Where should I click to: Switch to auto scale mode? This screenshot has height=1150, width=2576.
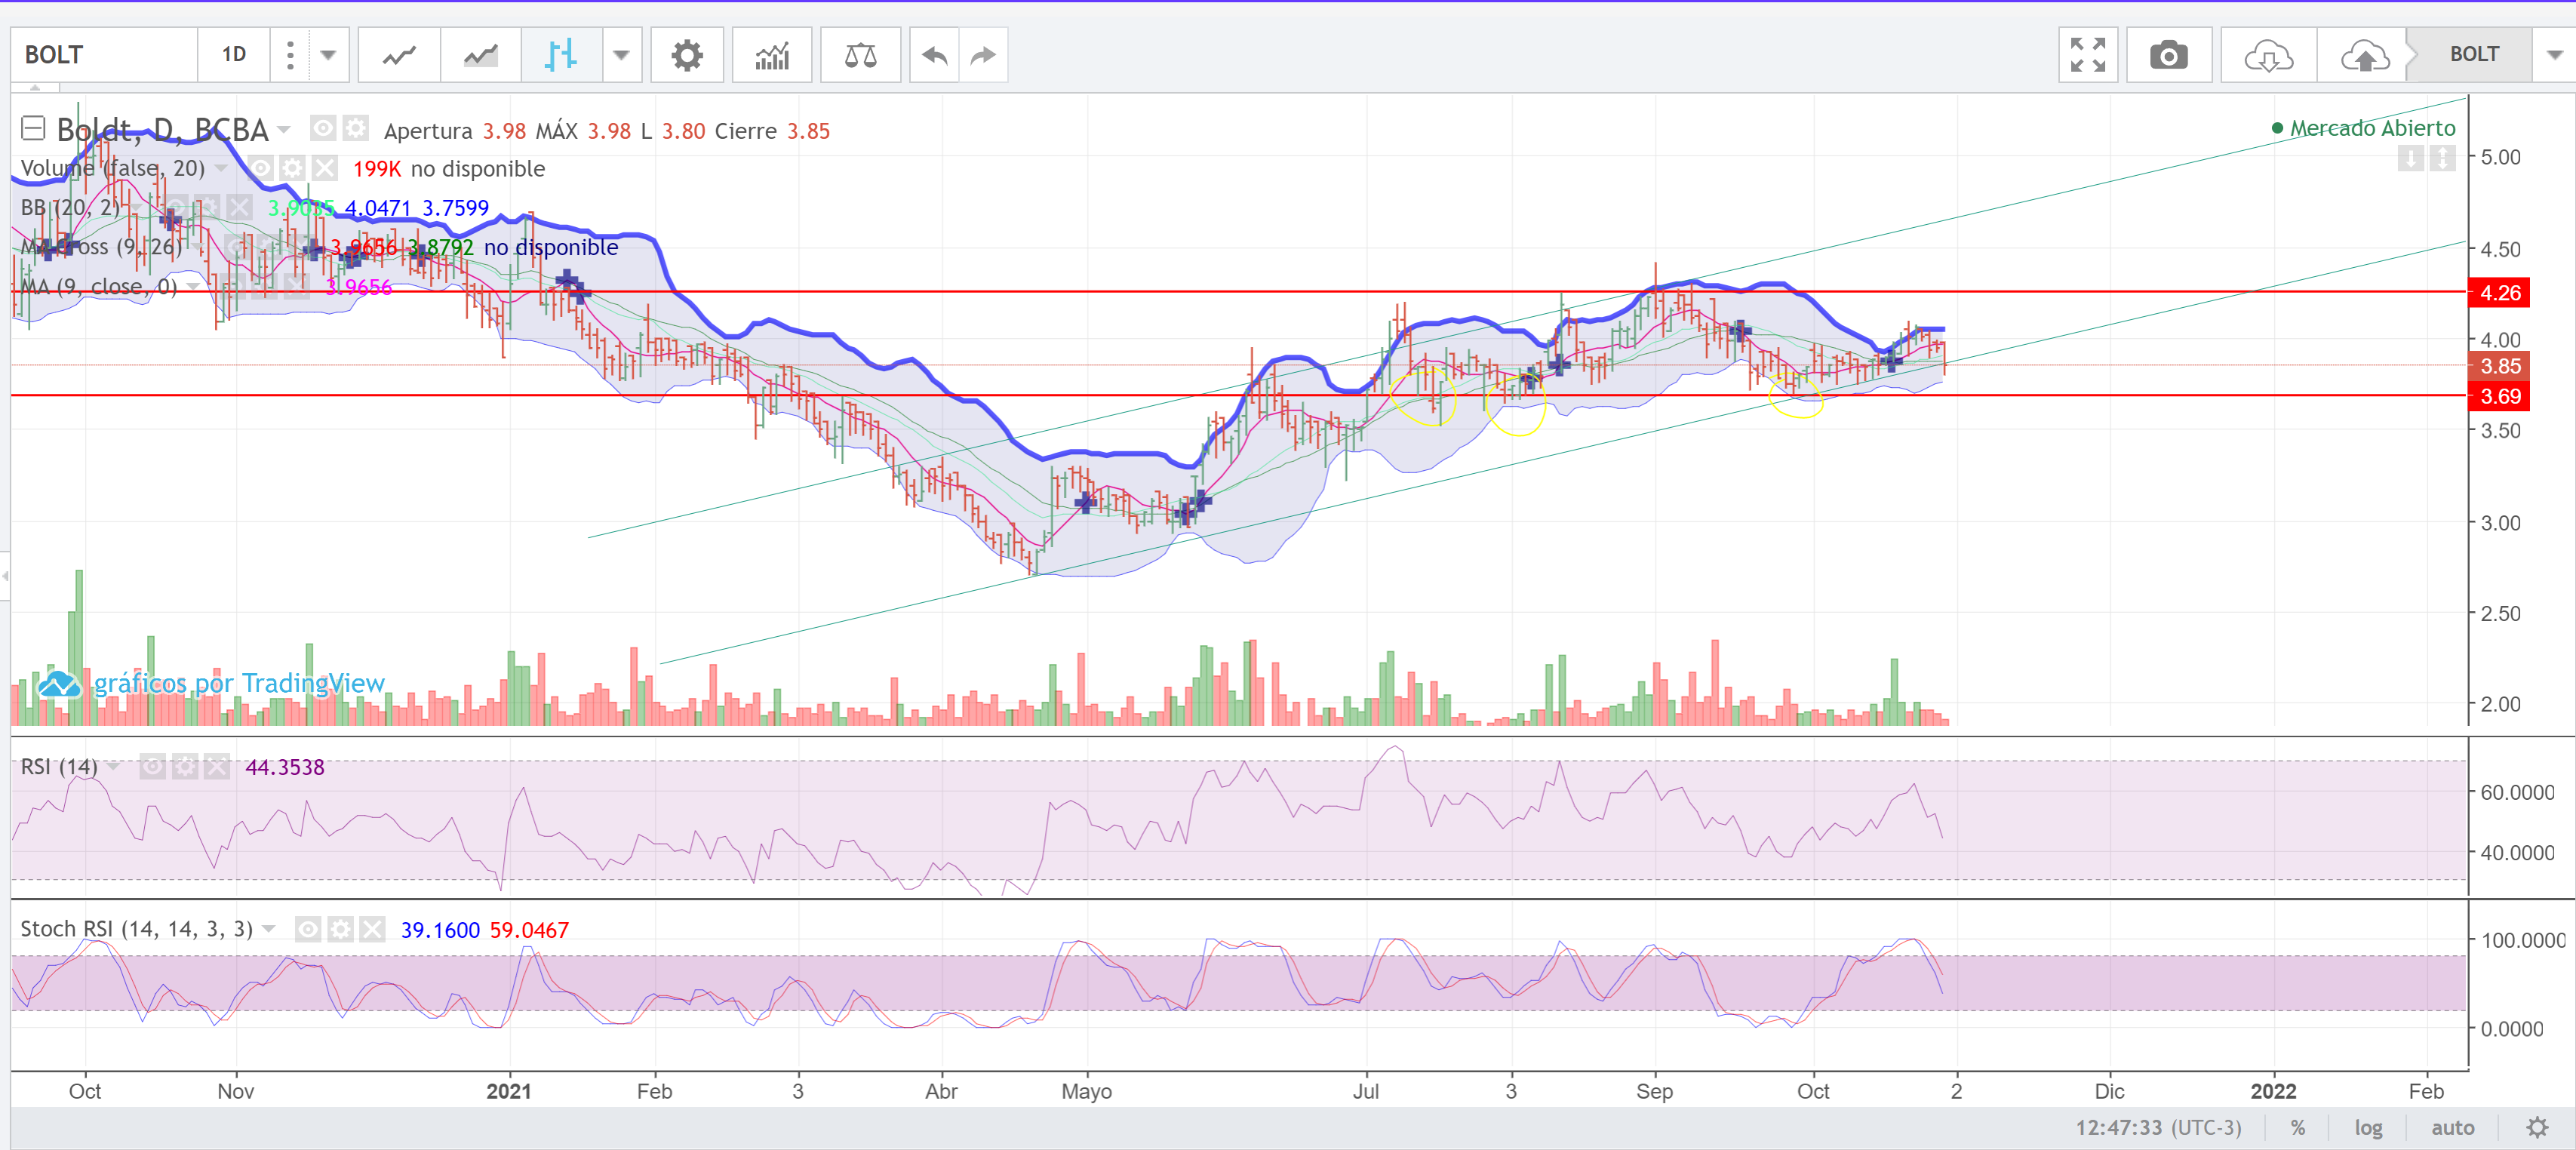click(2452, 1128)
